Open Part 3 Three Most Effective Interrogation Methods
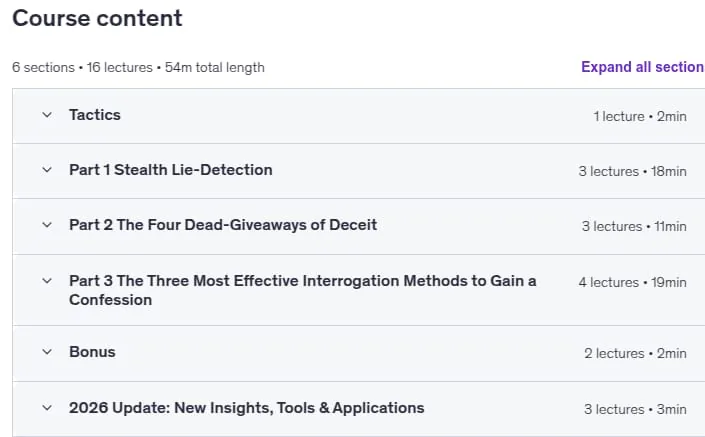Screen dimensions: 705x437 303,290
